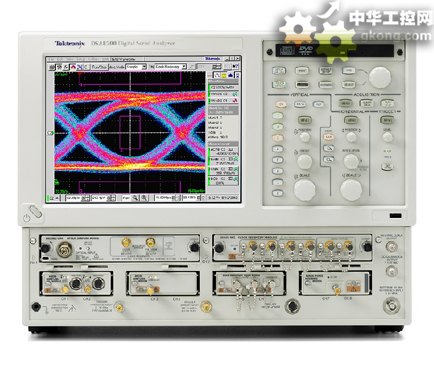
Task: Push the CLEAR DATA button in the ACQUISITION section
Action: [366, 103]
